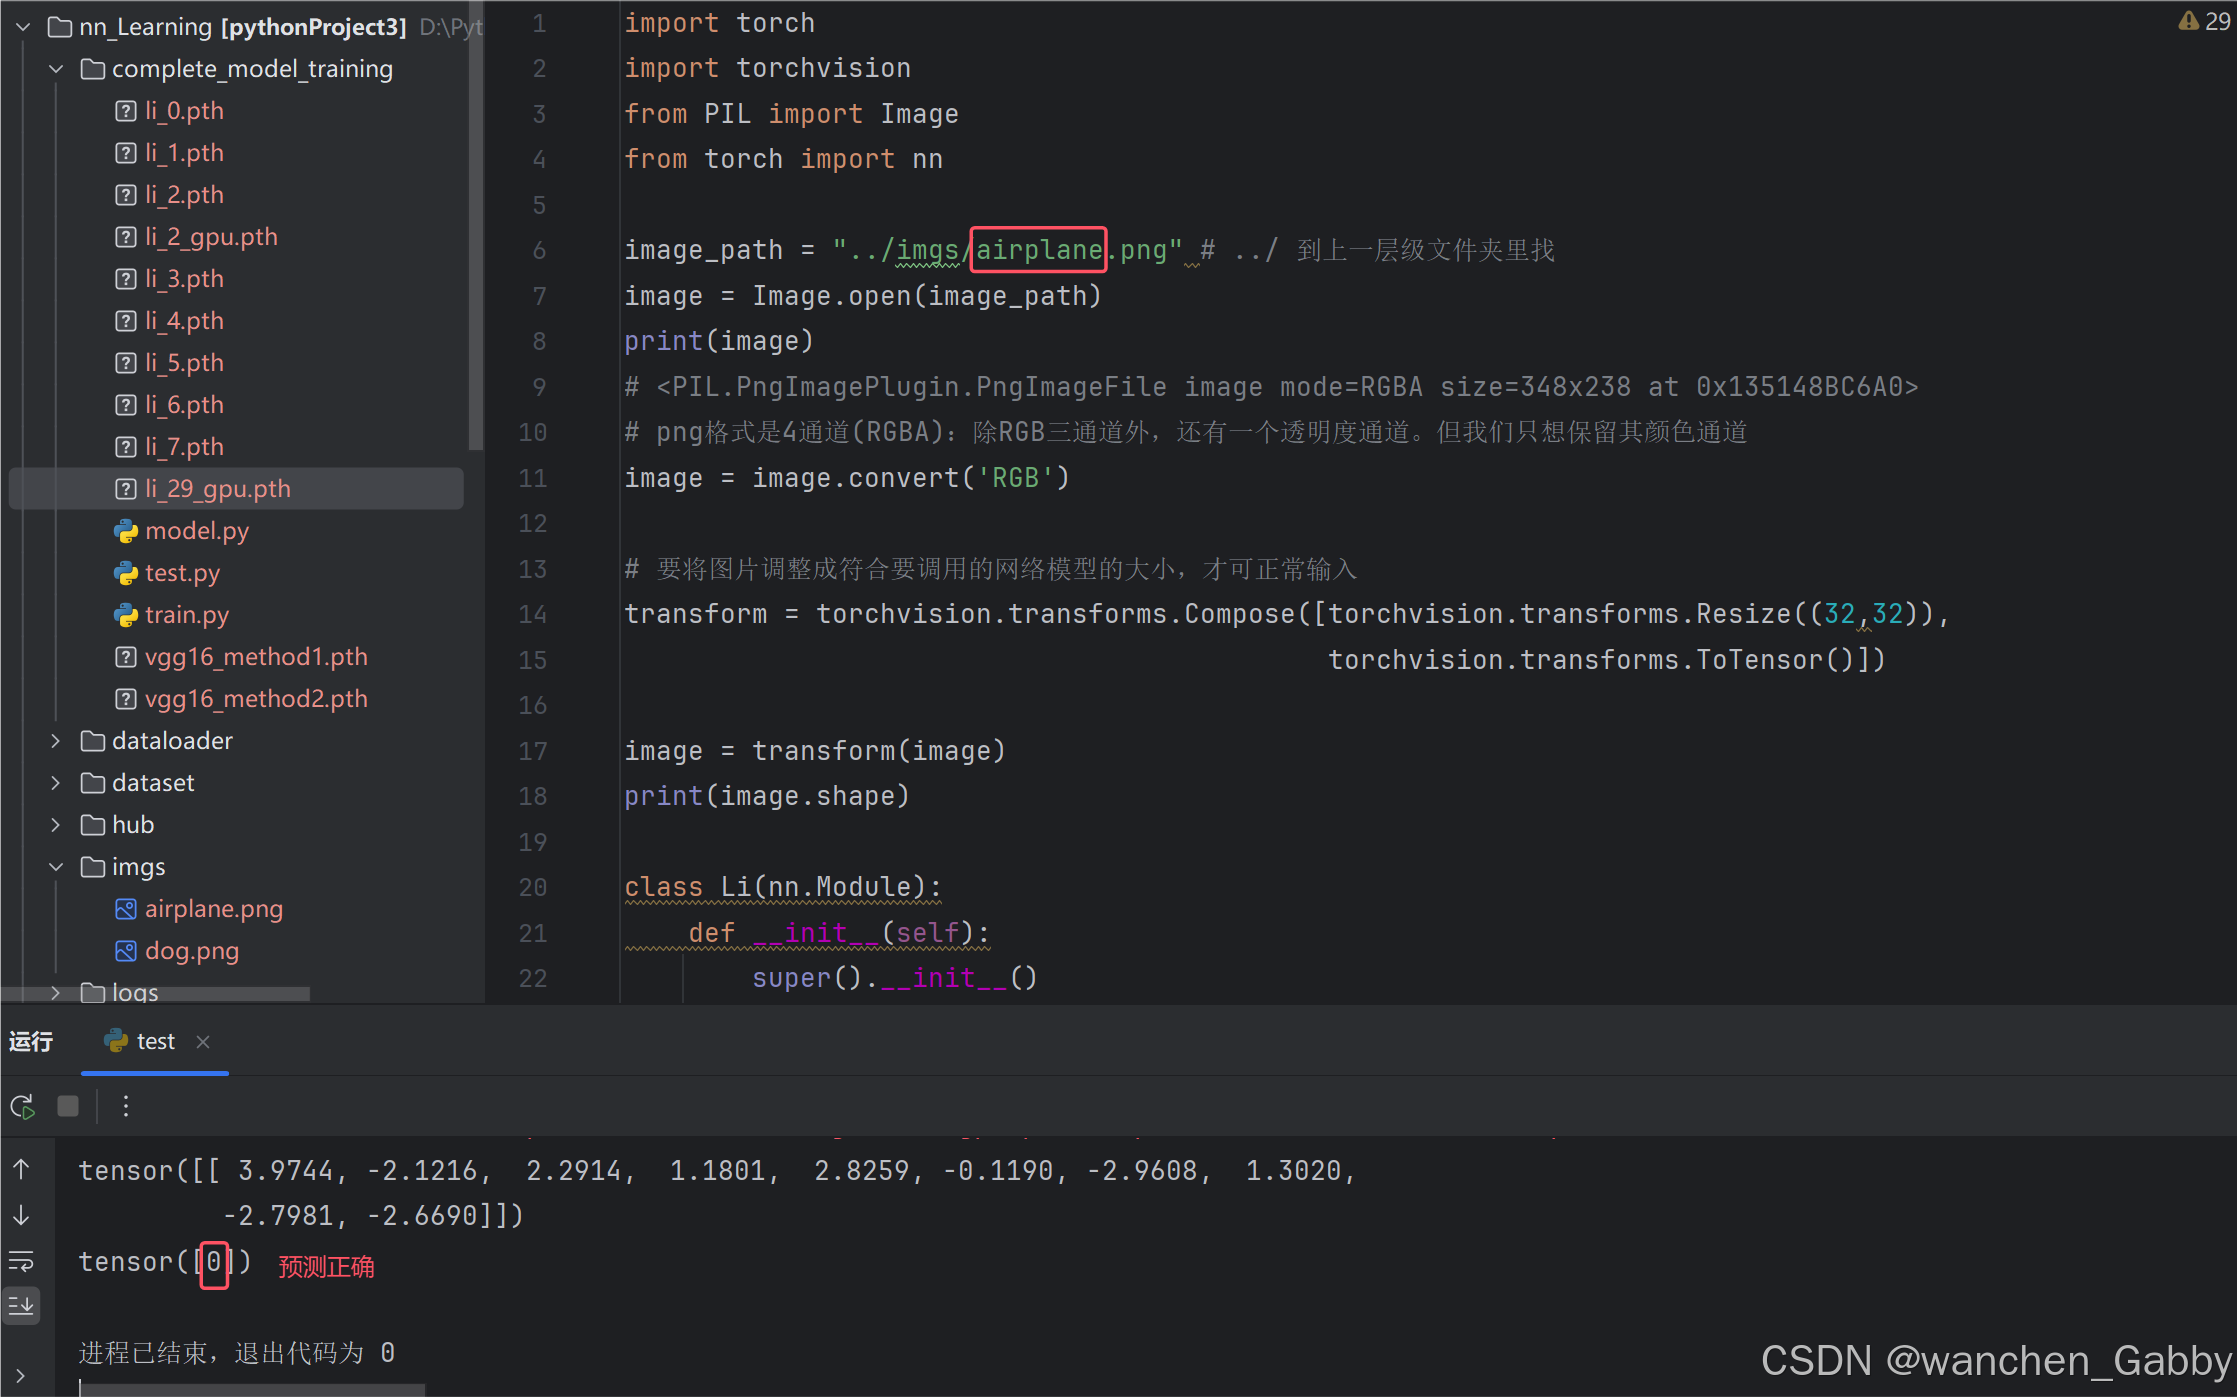Place cursor on image.convert('RGB') line
2237x1397 pixels.
847,479
